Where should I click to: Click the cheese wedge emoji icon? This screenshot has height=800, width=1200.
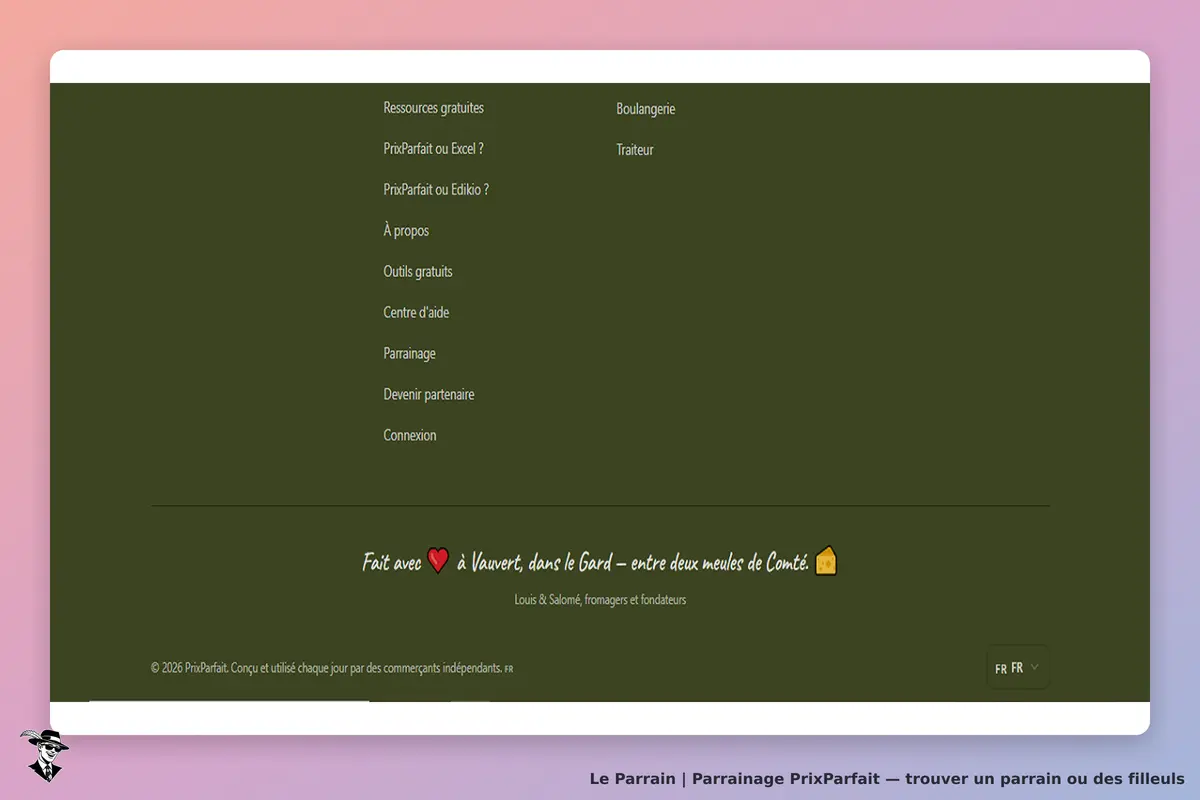(826, 560)
